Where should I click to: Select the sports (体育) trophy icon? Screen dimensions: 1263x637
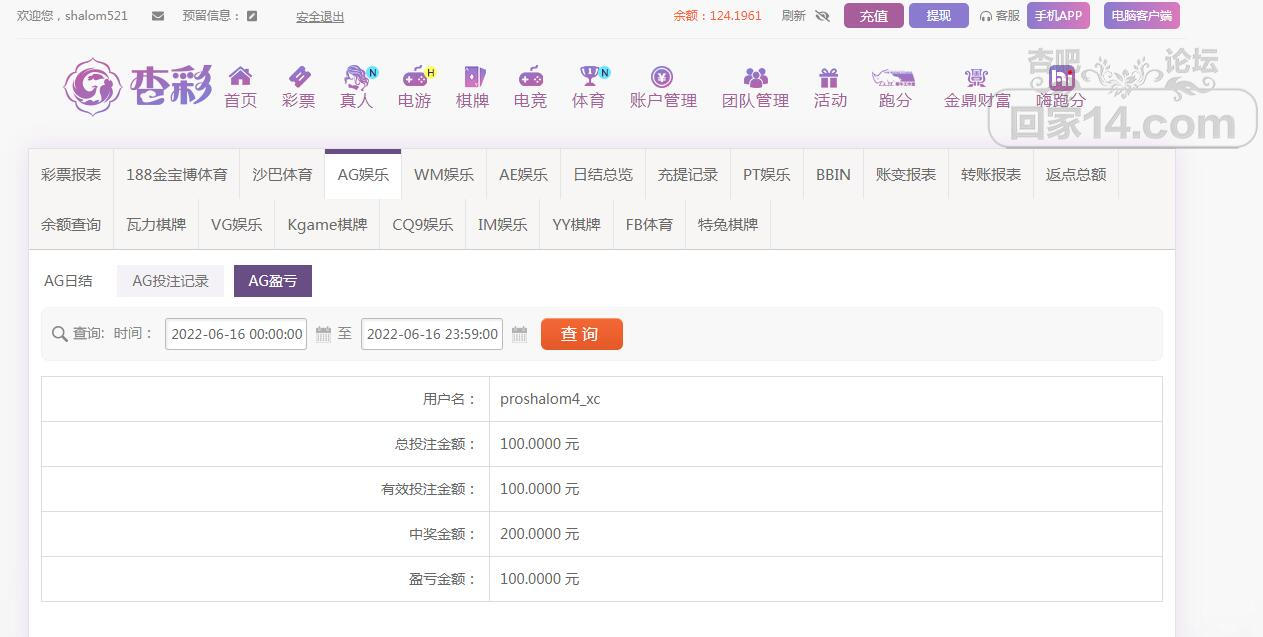pyautogui.click(x=588, y=77)
